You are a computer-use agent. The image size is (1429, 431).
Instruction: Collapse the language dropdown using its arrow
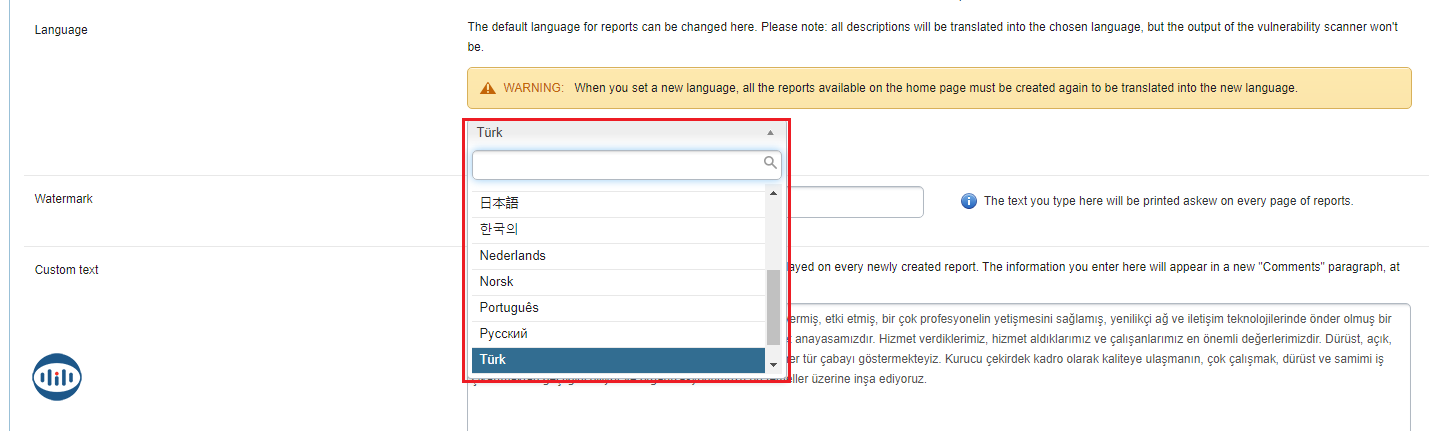pos(770,132)
